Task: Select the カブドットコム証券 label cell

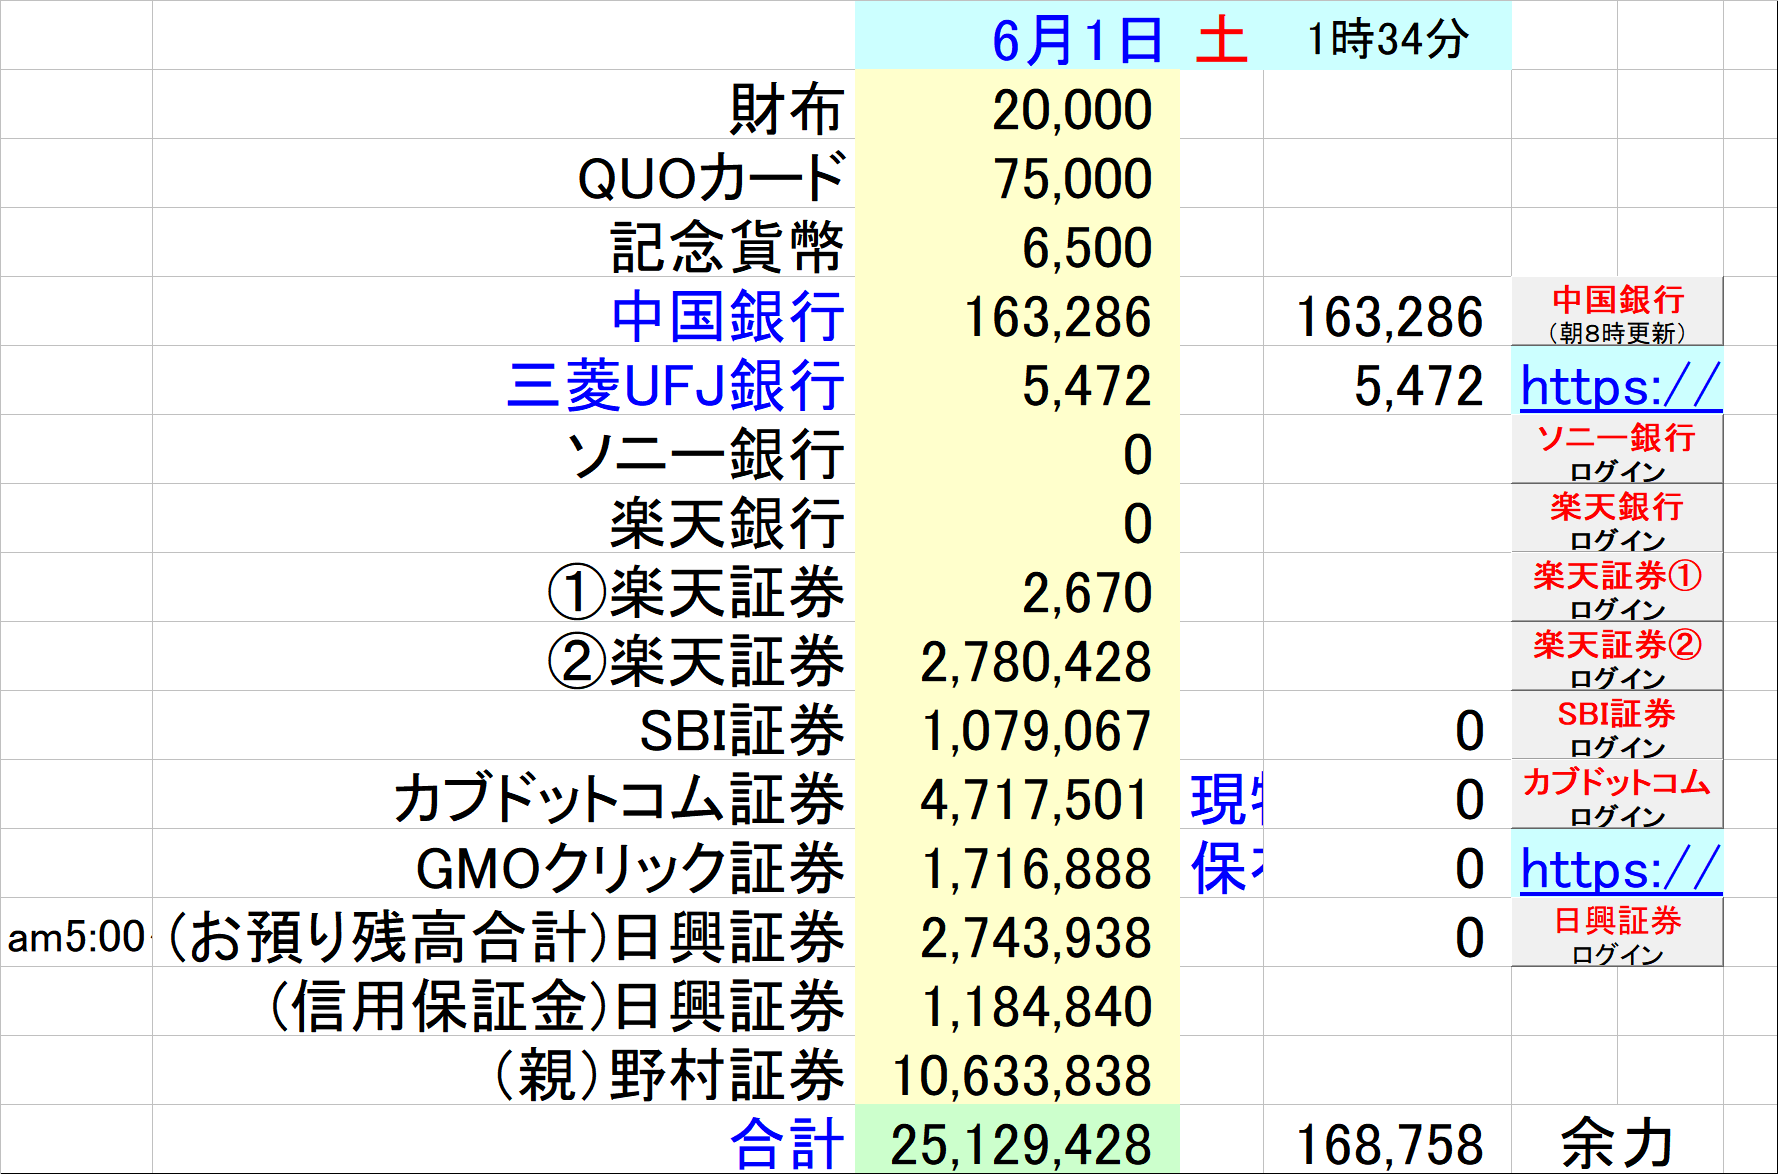Action: (x=504, y=795)
